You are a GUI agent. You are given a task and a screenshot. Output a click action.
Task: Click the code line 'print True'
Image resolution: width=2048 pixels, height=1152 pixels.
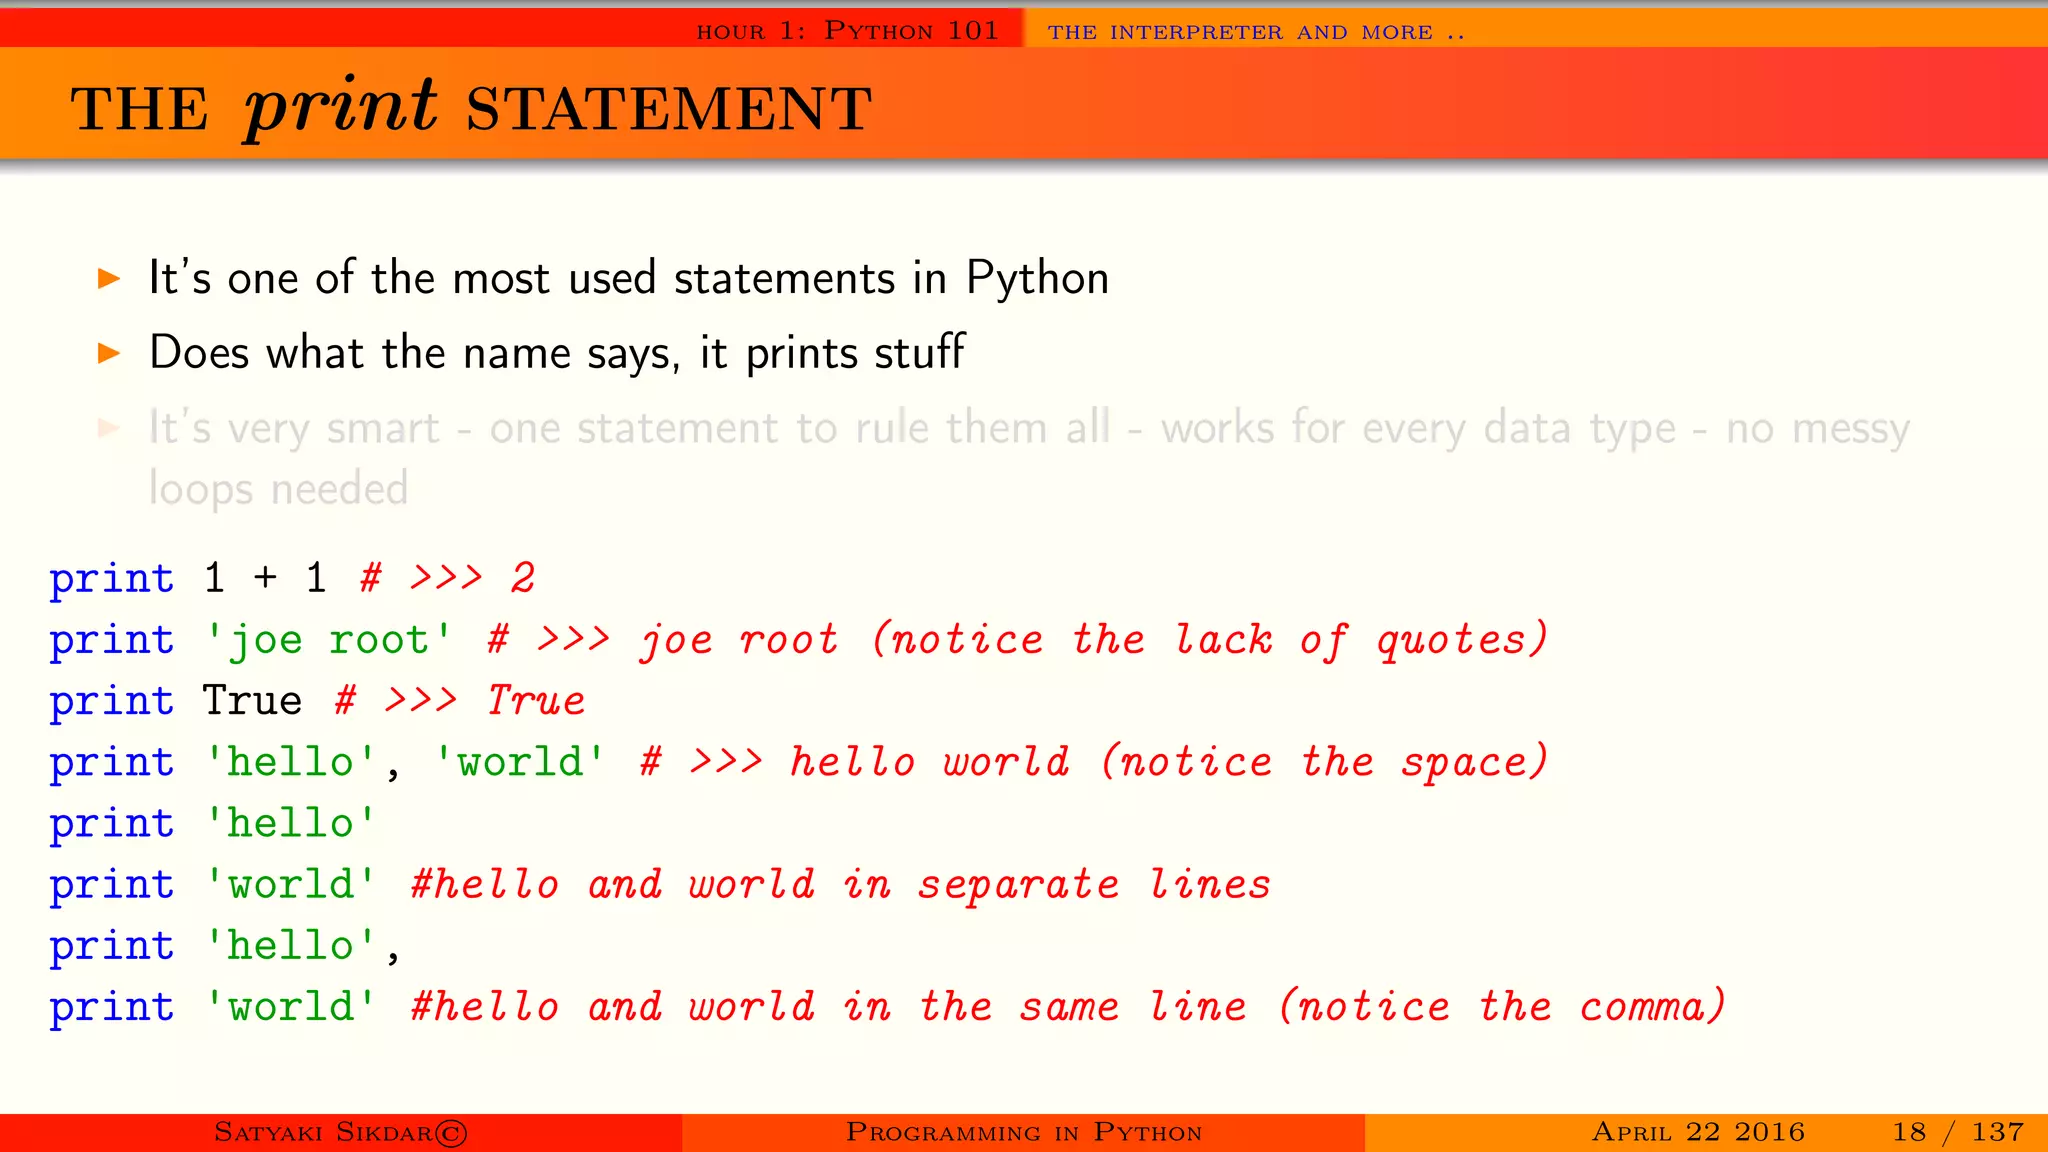(176, 701)
